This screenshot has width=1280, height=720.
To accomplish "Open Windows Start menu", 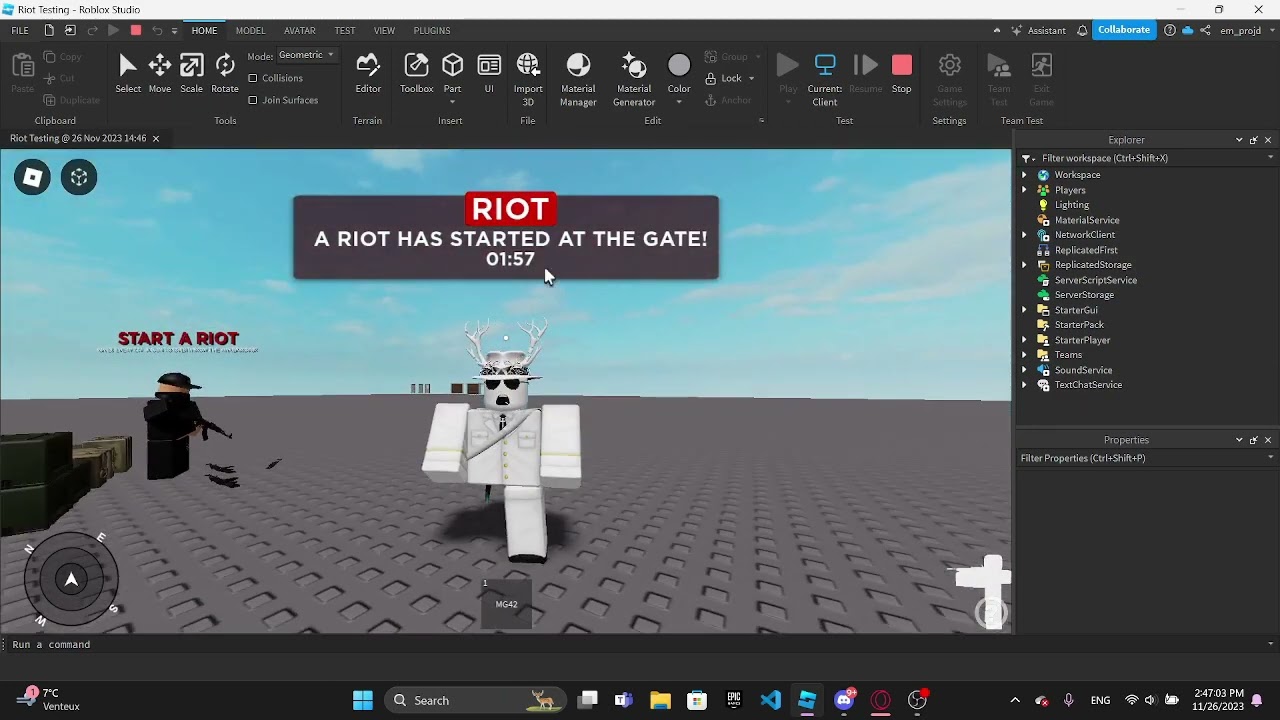I will point(363,700).
